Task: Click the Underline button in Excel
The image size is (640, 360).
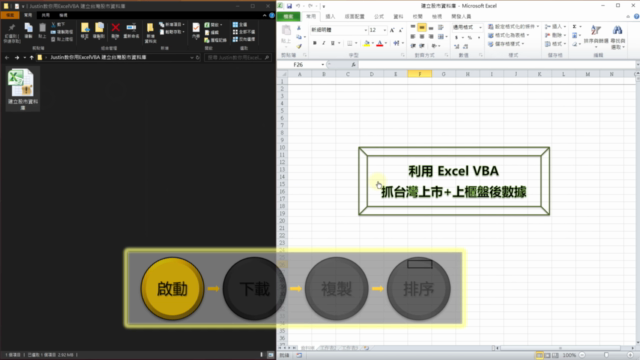Action: (x=333, y=43)
